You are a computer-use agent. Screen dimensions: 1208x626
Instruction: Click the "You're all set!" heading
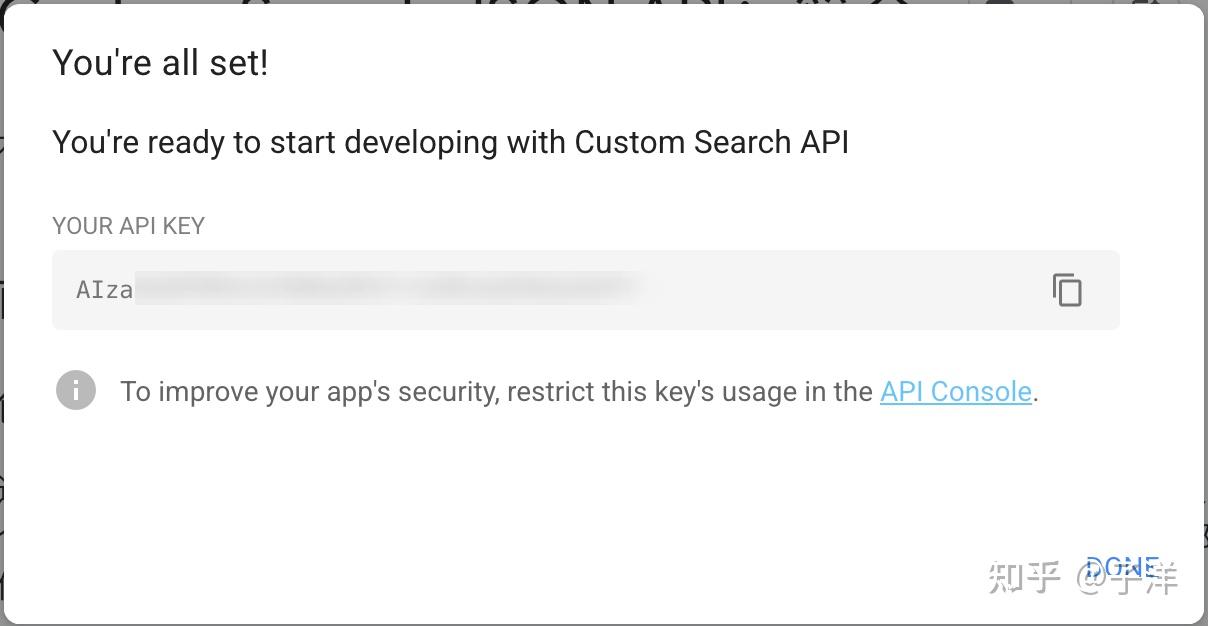tap(160, 63)
